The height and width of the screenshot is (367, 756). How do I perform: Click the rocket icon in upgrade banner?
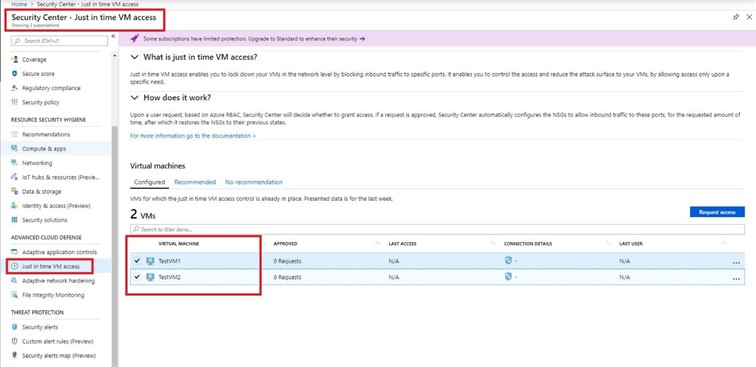point(135,38)
